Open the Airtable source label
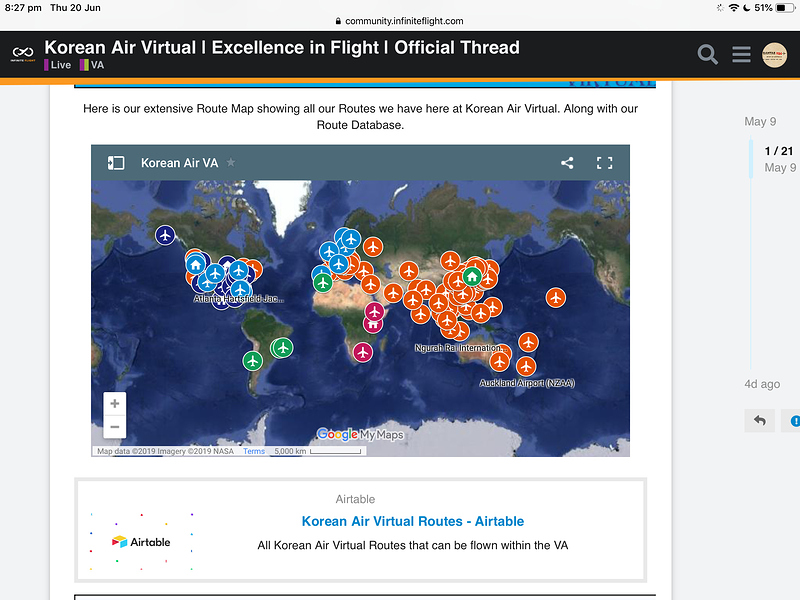The image size is (800, 600). point(355,499)
